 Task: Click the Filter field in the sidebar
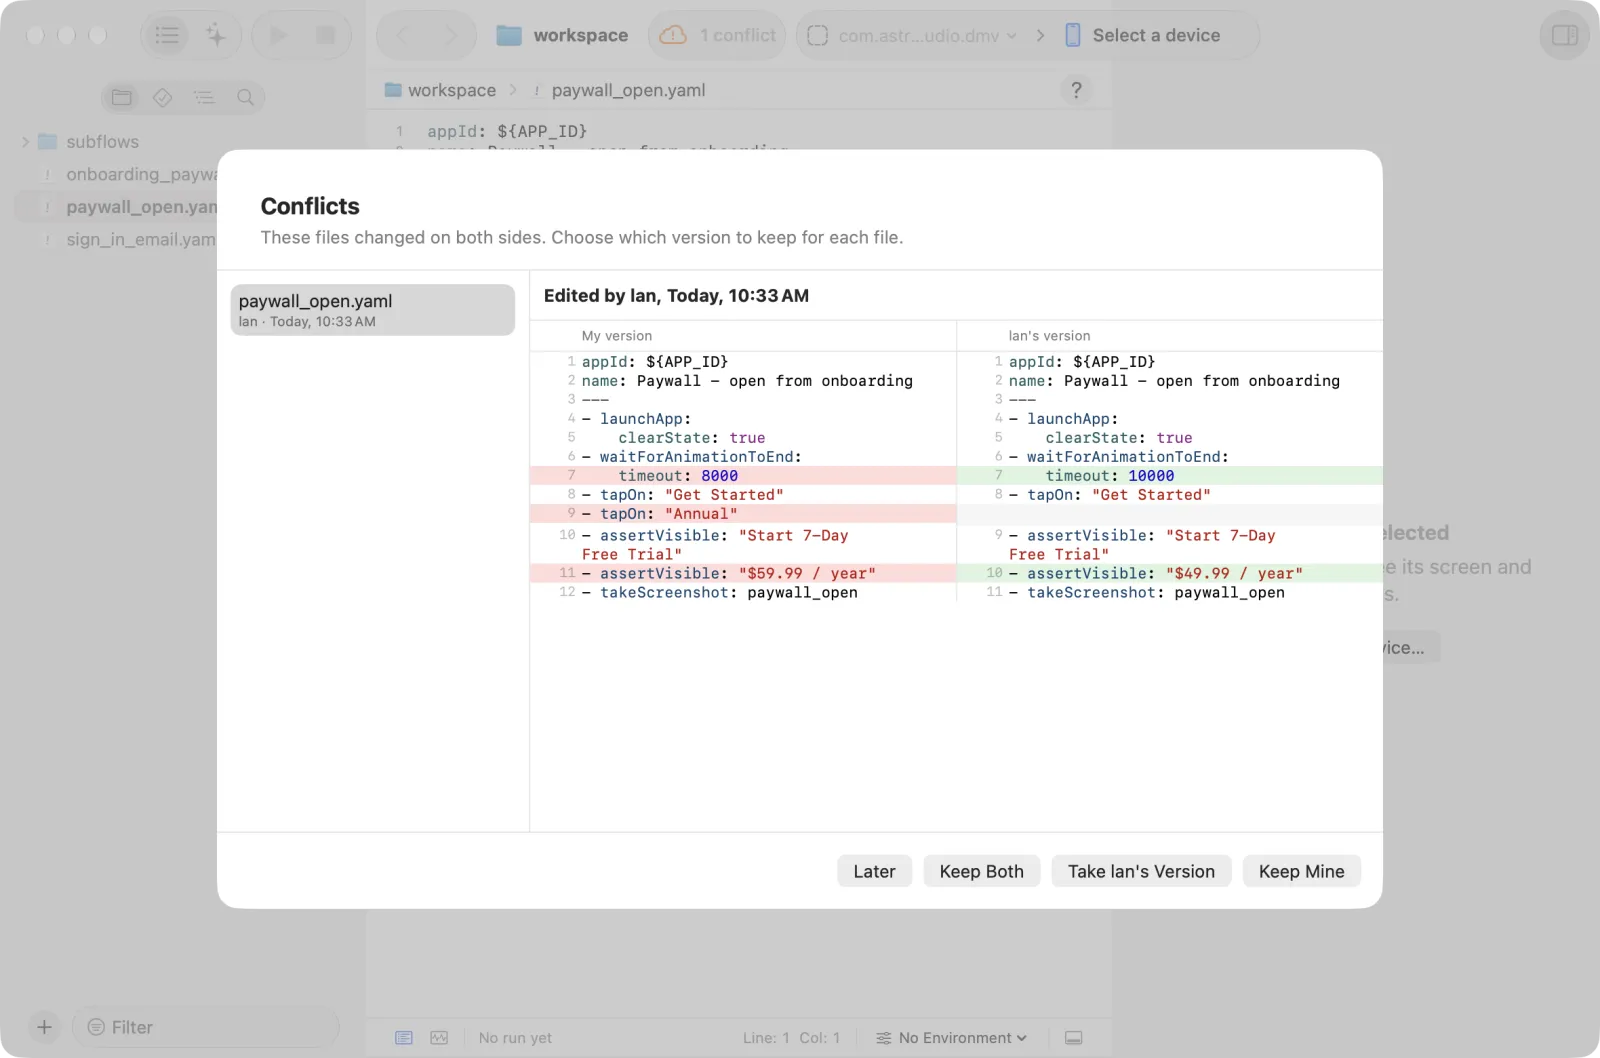point(205,1027)
